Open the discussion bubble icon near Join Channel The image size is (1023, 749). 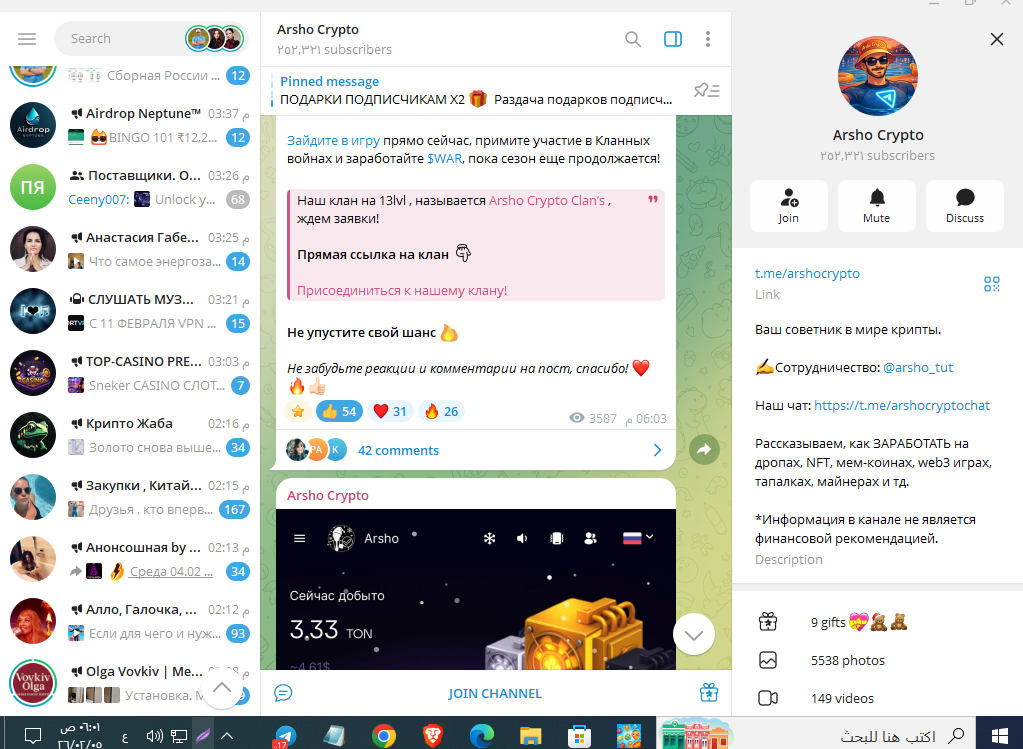tap(283, 693)
